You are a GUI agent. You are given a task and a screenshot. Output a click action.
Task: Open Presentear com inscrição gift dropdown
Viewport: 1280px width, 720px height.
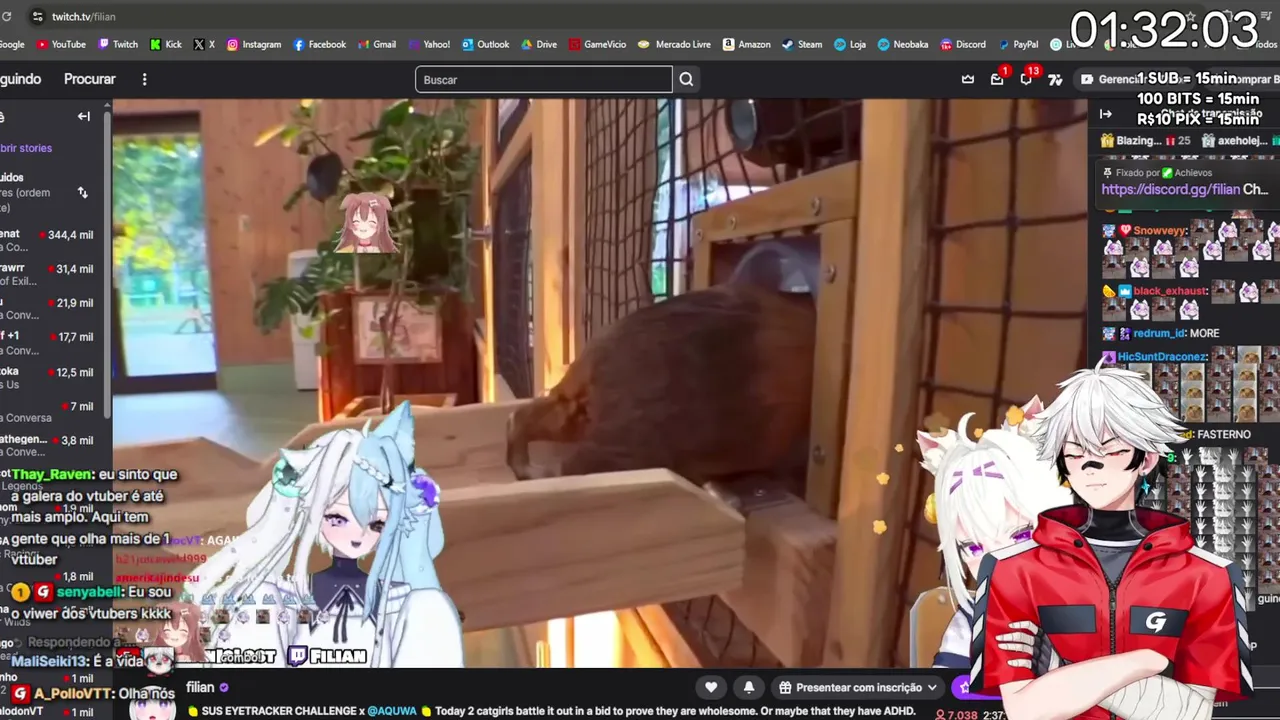[x=858, y=687]
